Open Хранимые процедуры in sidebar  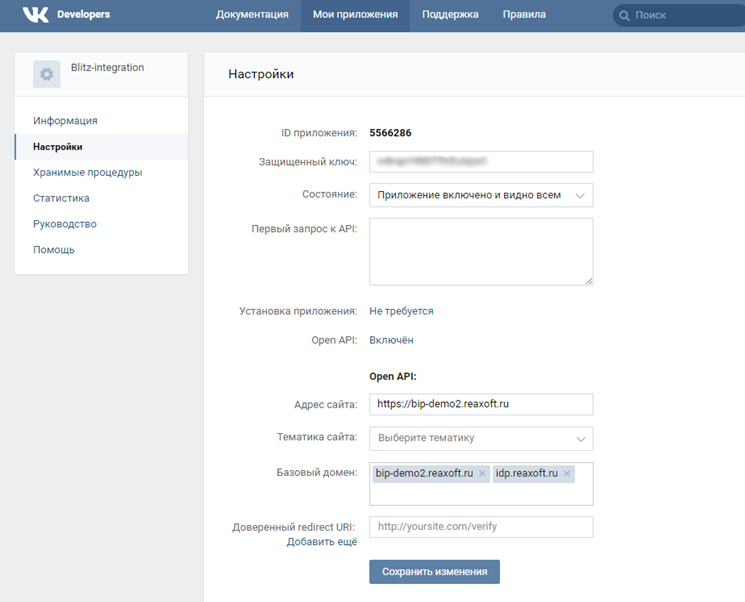point(87,172)
